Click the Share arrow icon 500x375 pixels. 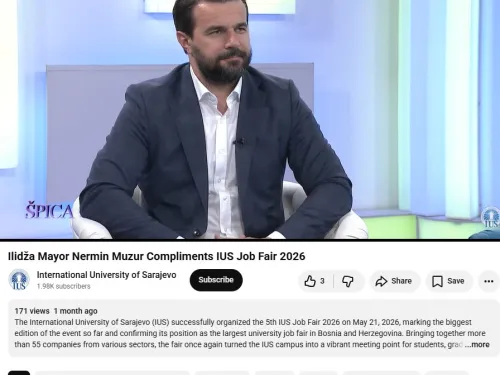coord(381,281)
